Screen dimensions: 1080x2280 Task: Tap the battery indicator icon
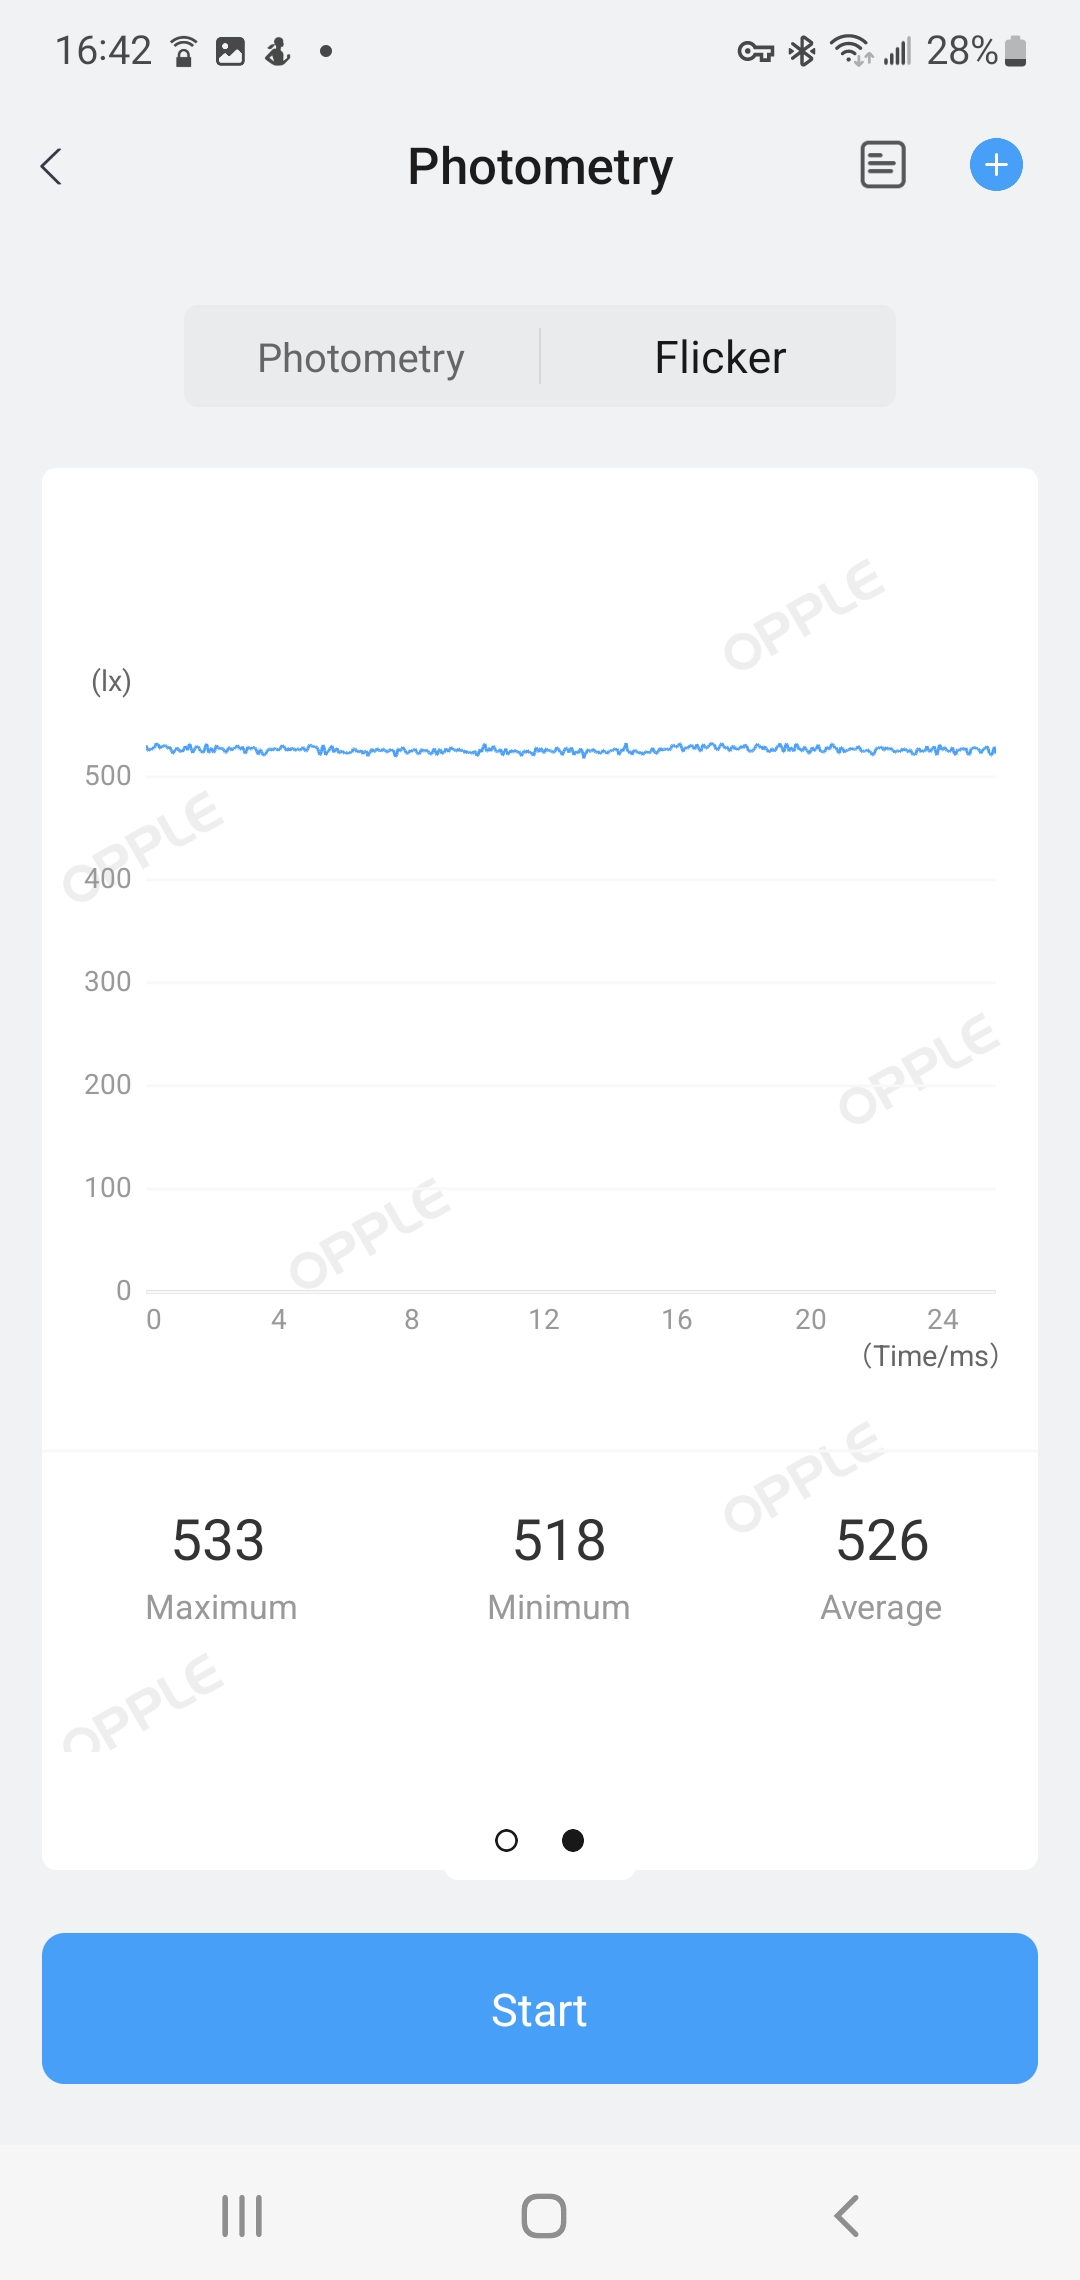1015,51
